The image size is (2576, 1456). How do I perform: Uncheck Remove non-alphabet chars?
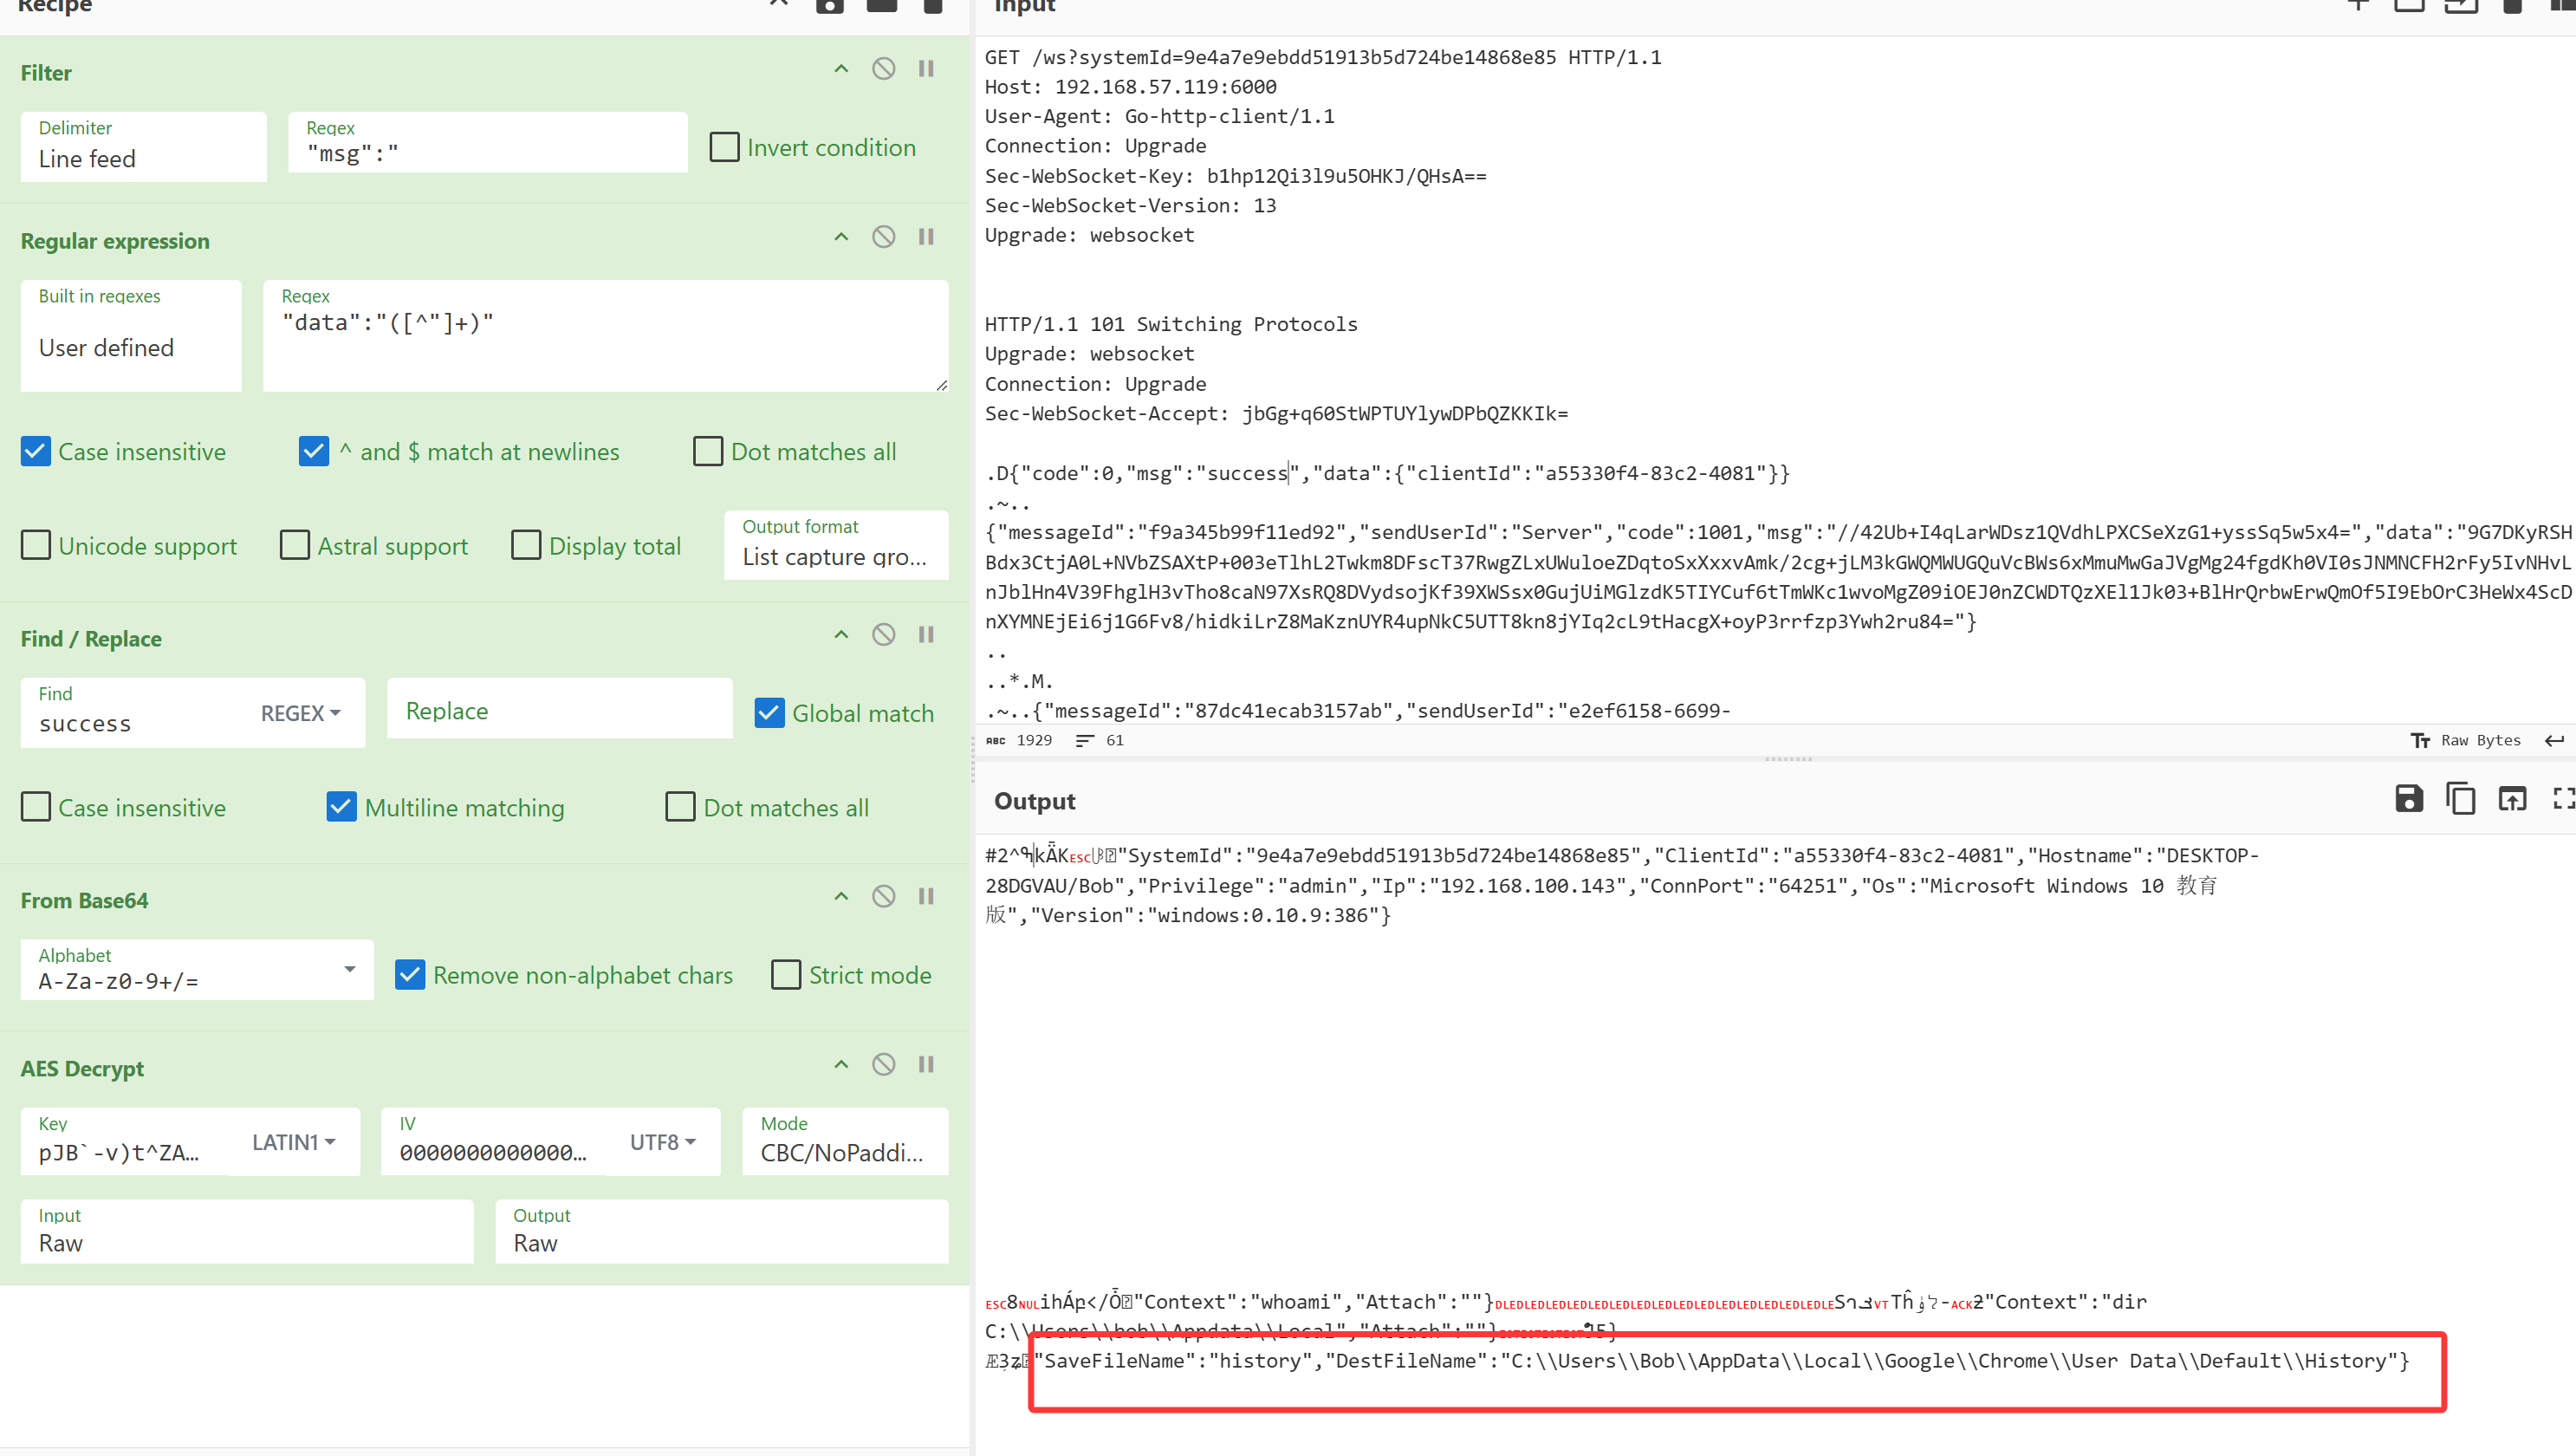[x=410, y=975]
